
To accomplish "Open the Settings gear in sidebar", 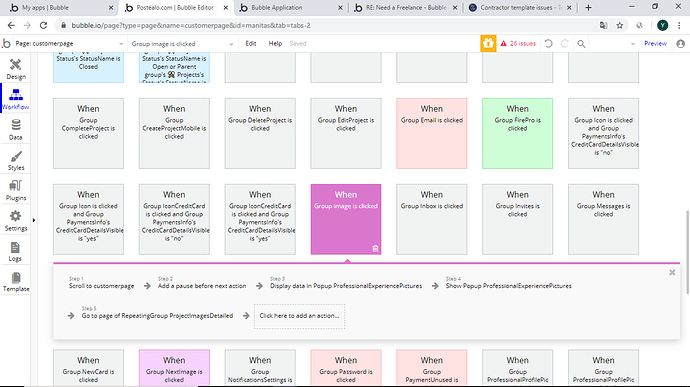I will coord(15,216).
